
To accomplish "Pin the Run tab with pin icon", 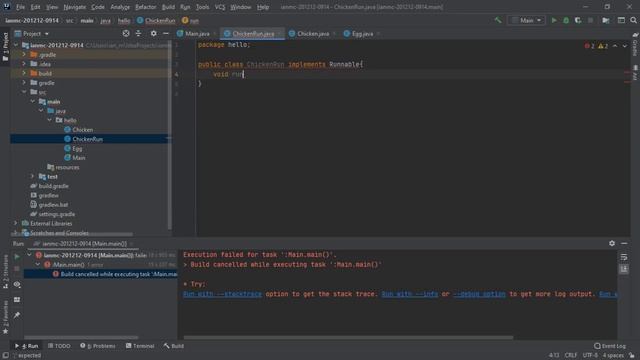I will coord(17,315).
